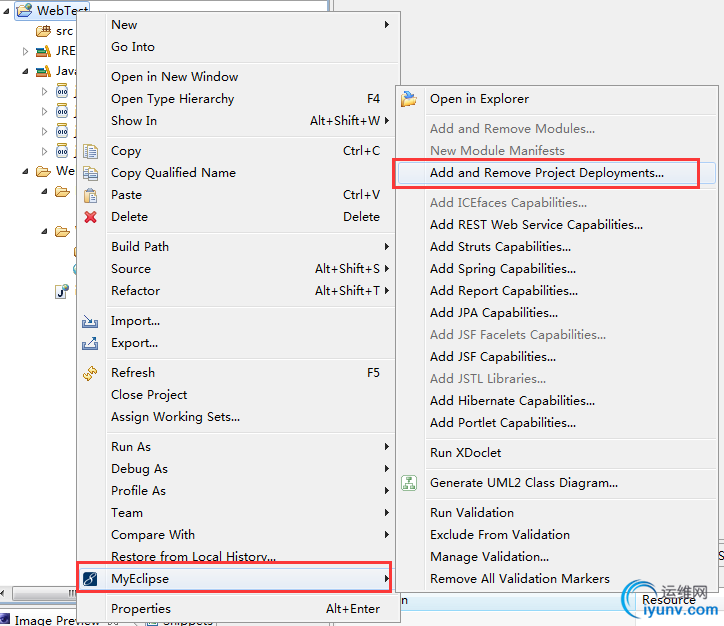Screen dimensions: 724x626
Task: Select Add JSF Capabilities
Action: pos(493,357)
